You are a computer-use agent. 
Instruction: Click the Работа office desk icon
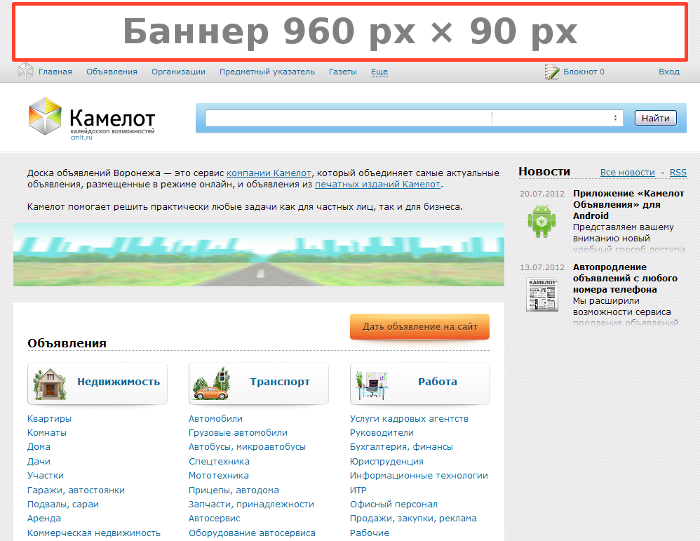tap(372, 382)
